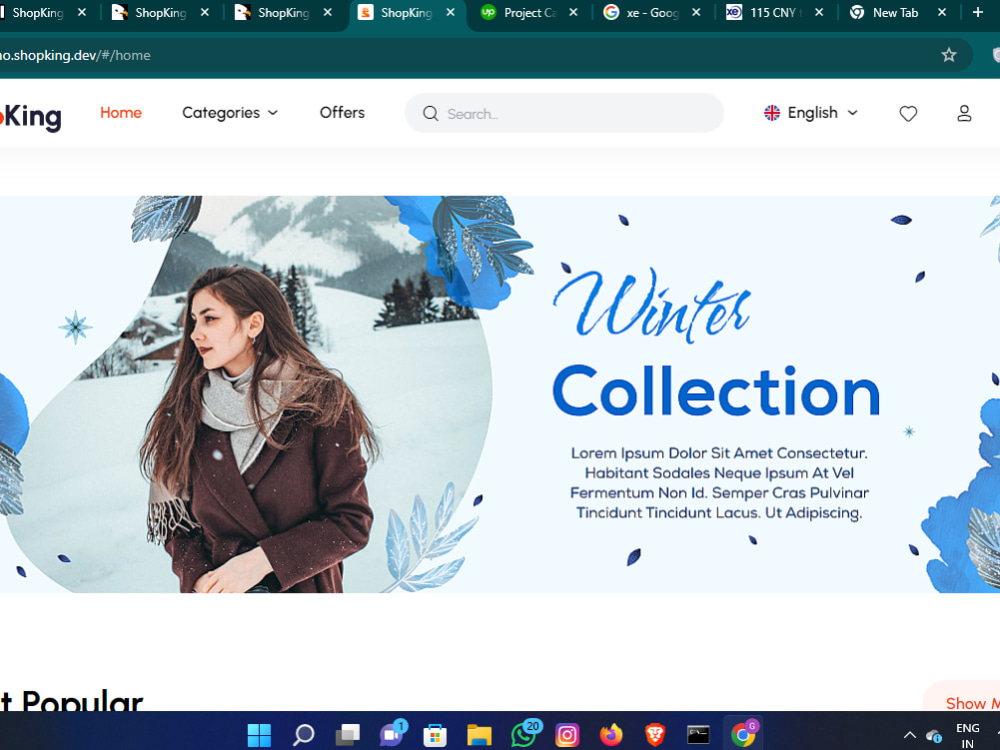1000x750 pixels.
Task: Open the Offers page
Action: pyautogui.click(x=342, y=113)
